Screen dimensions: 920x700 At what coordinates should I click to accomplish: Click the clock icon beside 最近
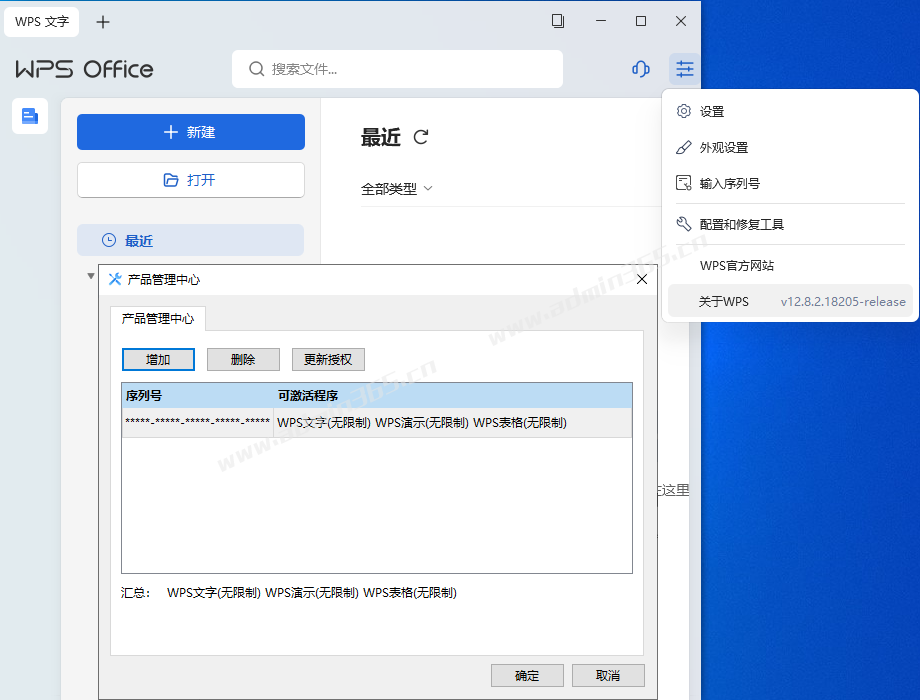(109, 240)
